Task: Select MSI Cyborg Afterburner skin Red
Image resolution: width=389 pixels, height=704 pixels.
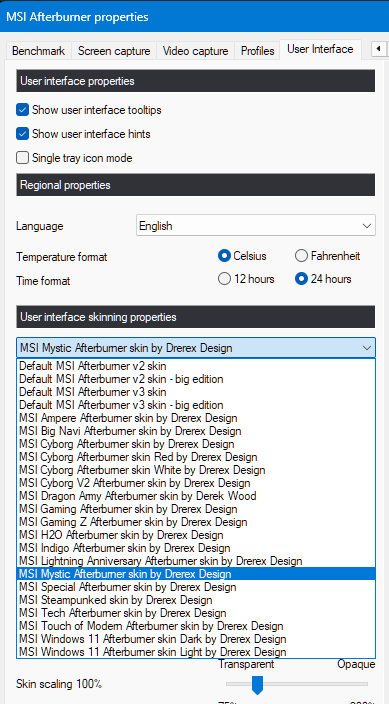Action: tap(196, 457)
